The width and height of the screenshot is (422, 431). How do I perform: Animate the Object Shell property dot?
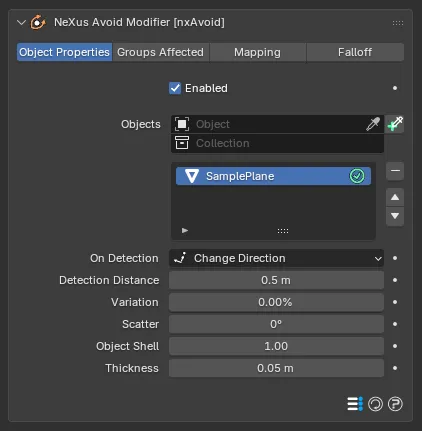(x=395, y=346)
